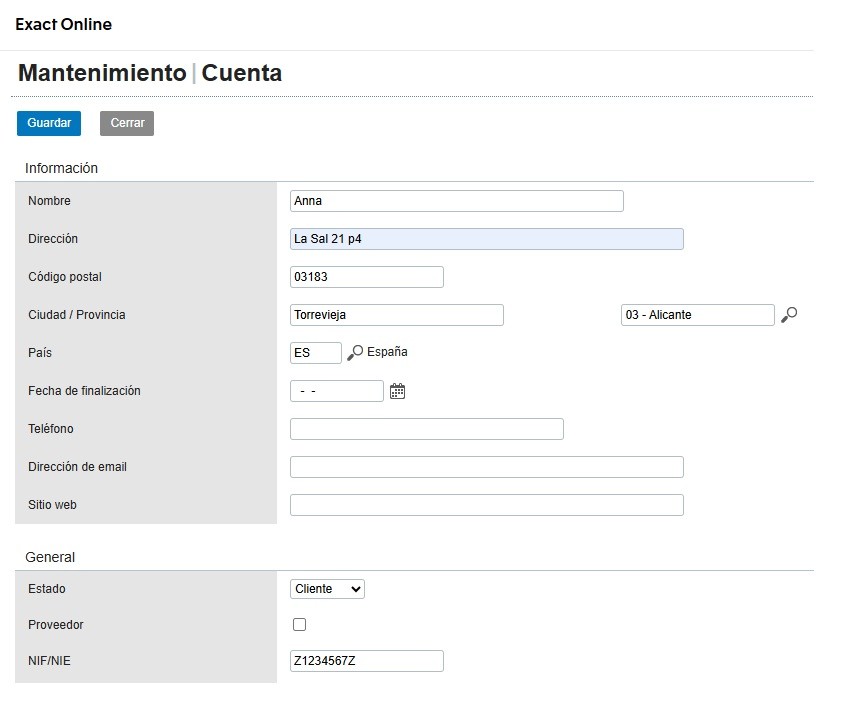Select the Sitio web input field
Image resolution: width=855 pixels, height=717 pixels.
(x=486, y=505)
